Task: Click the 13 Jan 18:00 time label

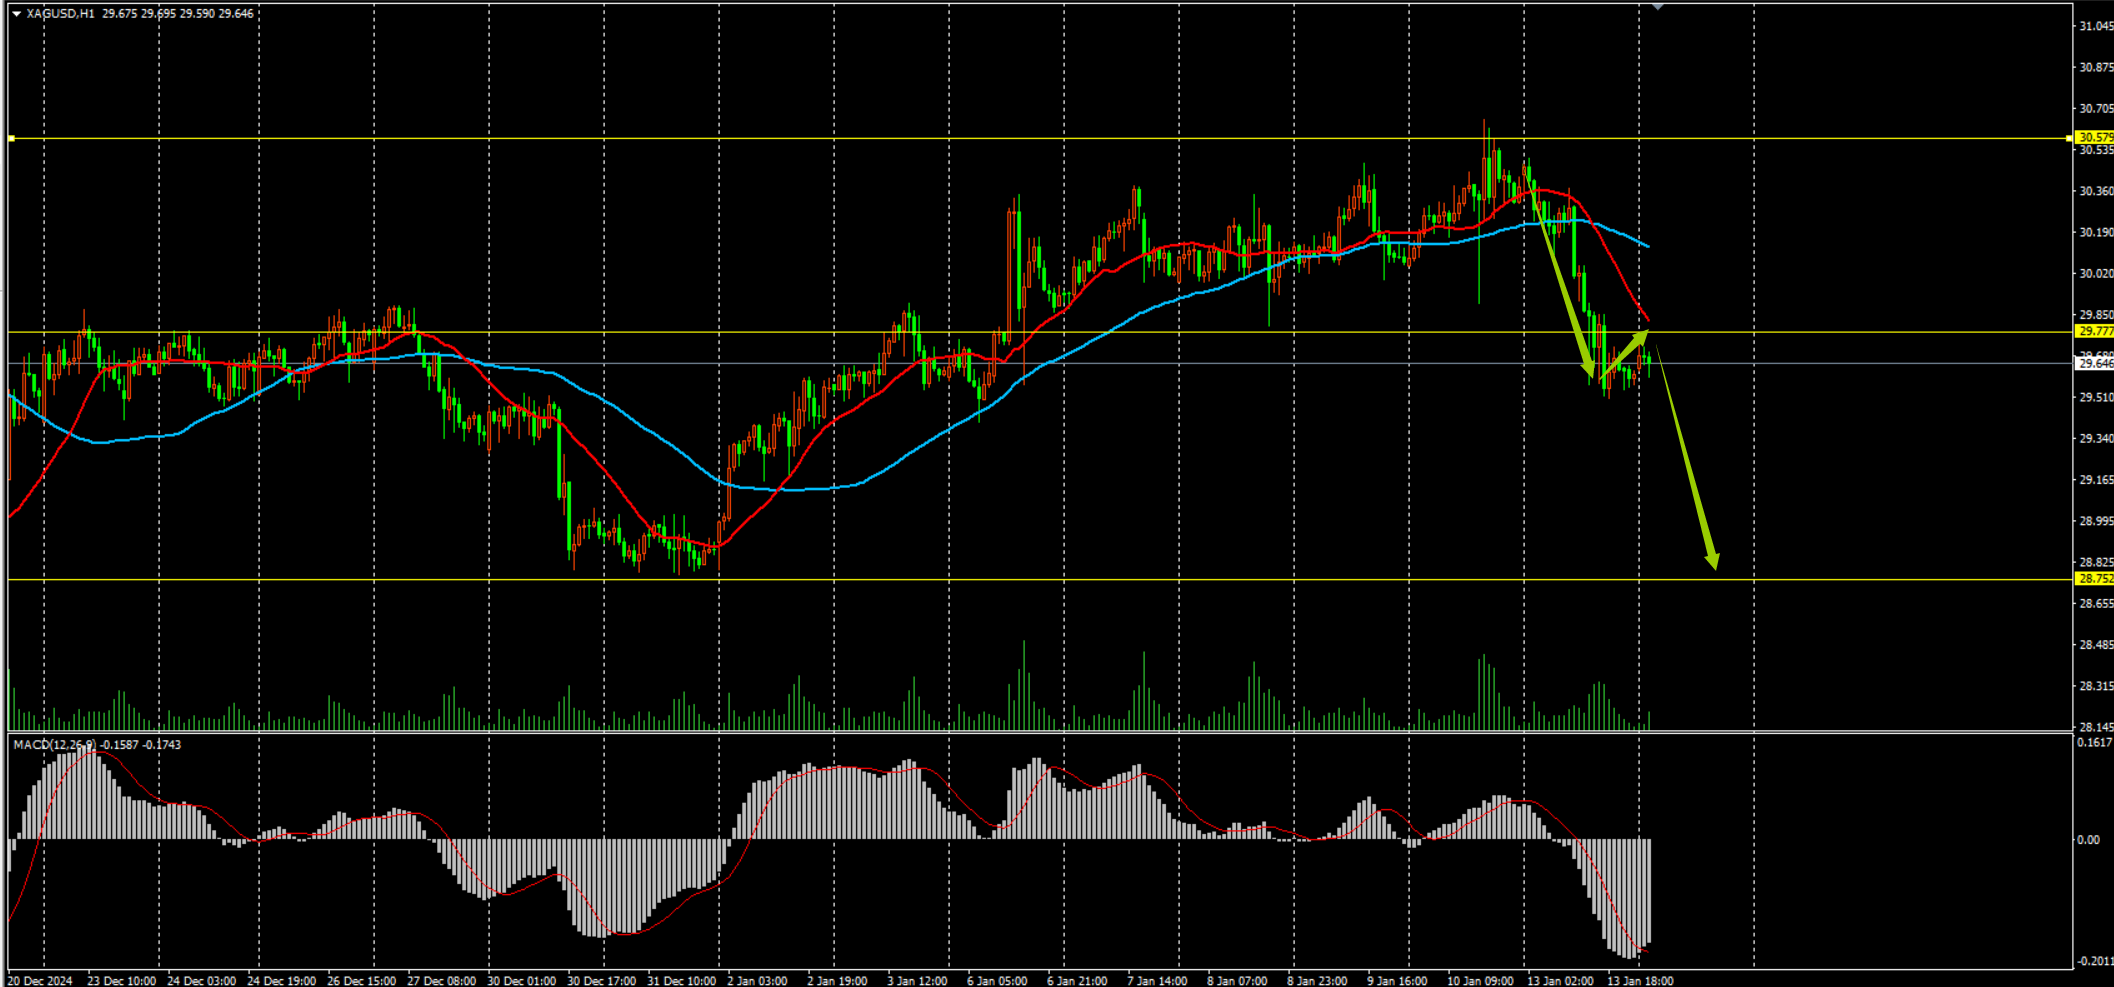Action: 1640,981
